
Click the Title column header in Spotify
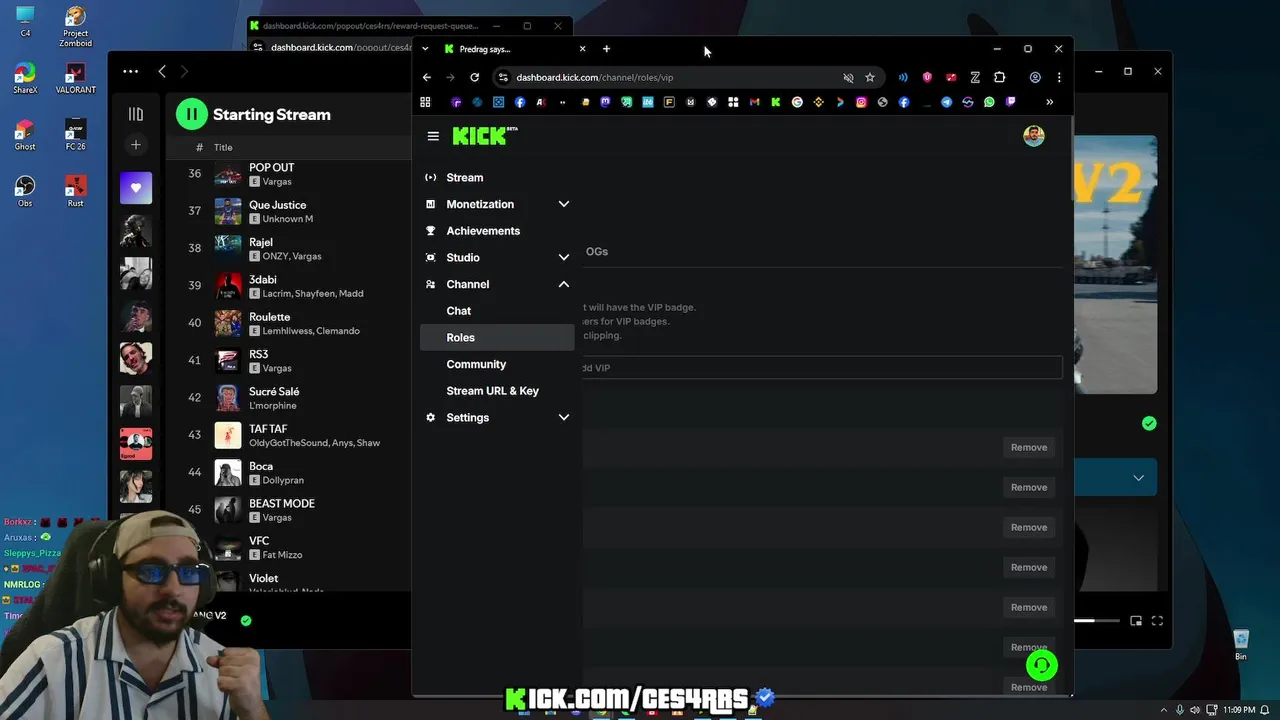click(223, 148)
